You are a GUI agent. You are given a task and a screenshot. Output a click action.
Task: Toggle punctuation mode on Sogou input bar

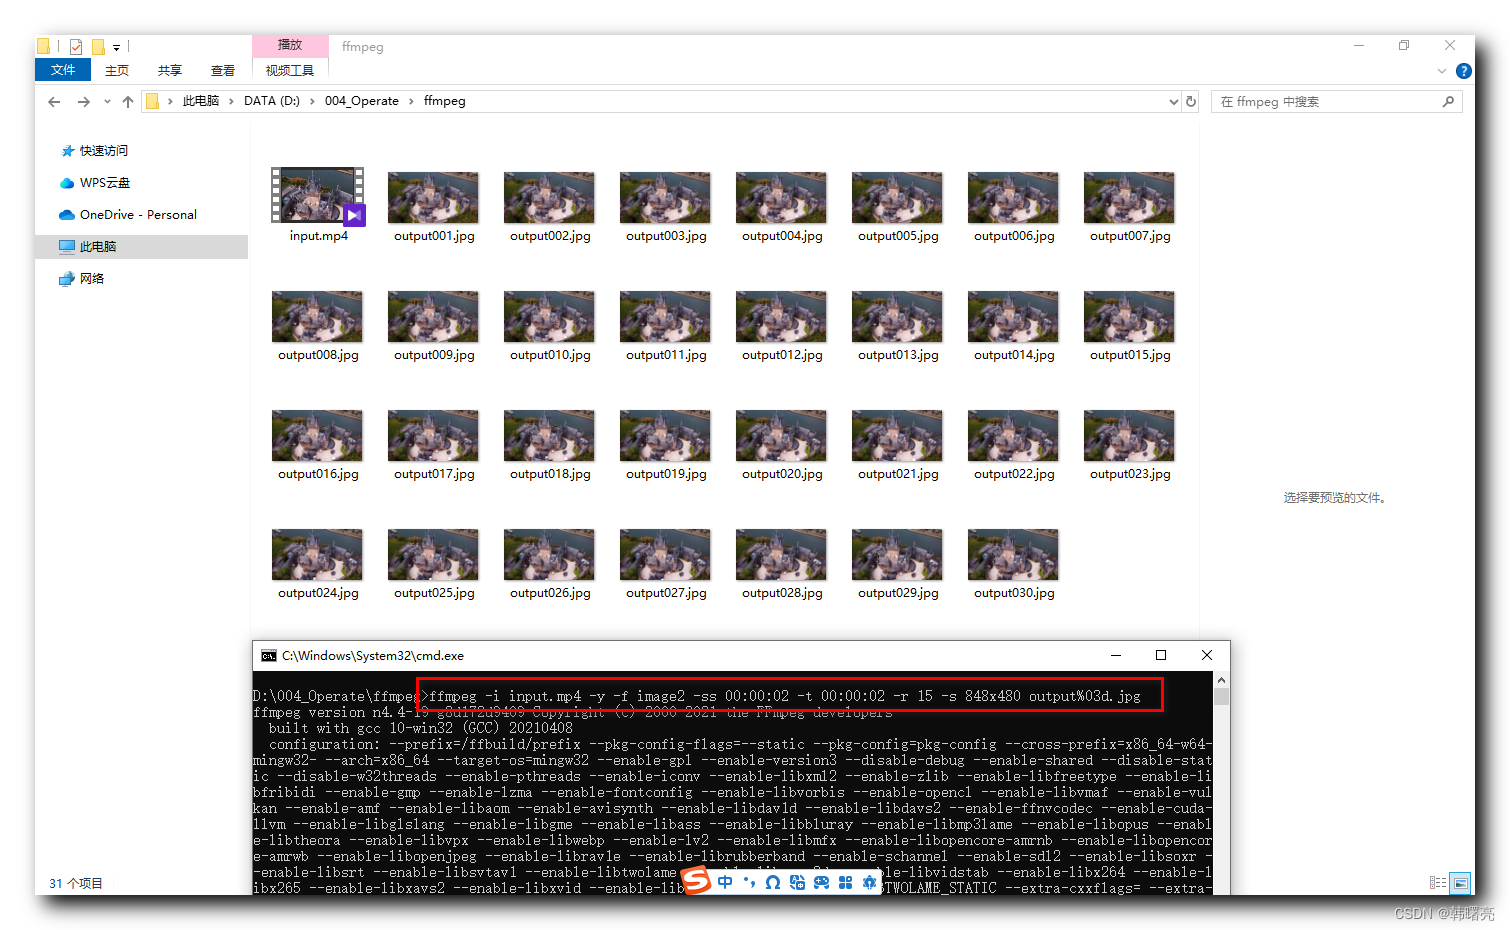[749, 882]
